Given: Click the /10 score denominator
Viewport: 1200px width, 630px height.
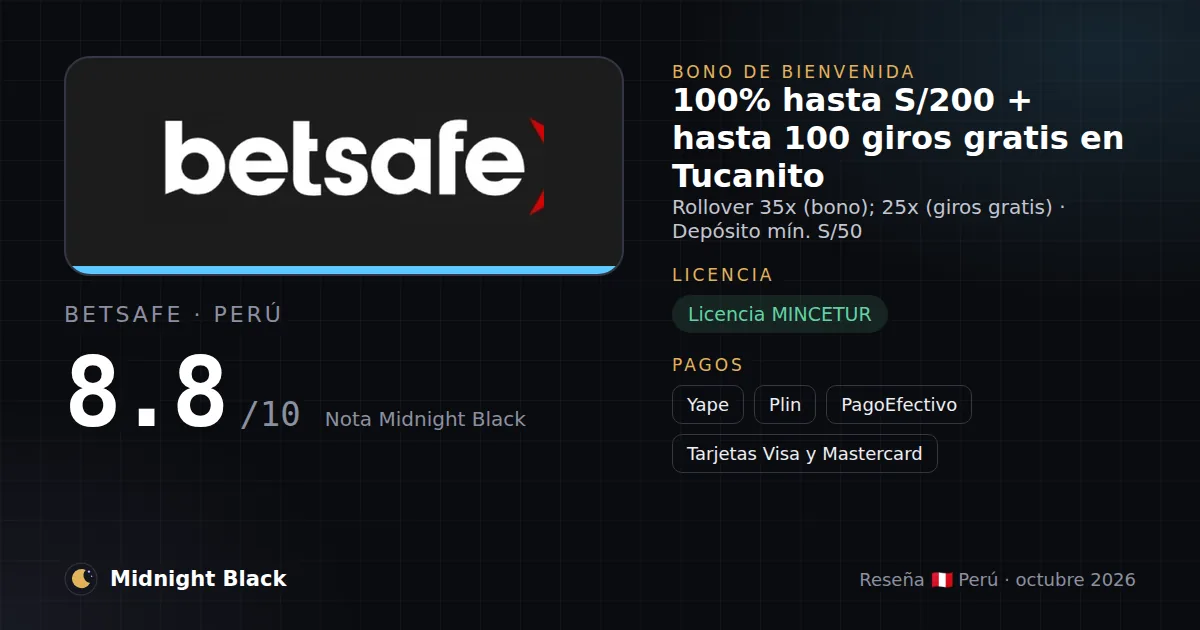Looking at the screenshot, I should pos(270,414).
